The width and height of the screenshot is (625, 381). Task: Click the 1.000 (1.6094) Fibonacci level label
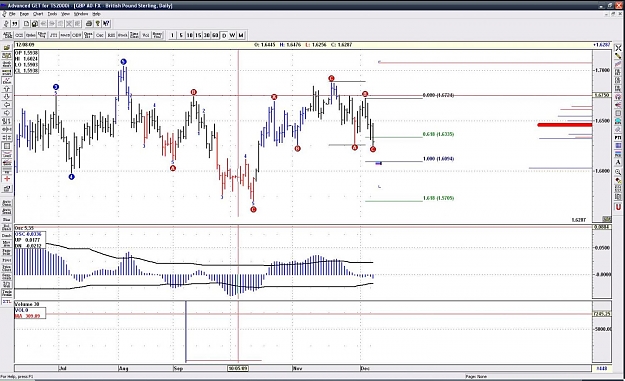(x=438, y=159)
